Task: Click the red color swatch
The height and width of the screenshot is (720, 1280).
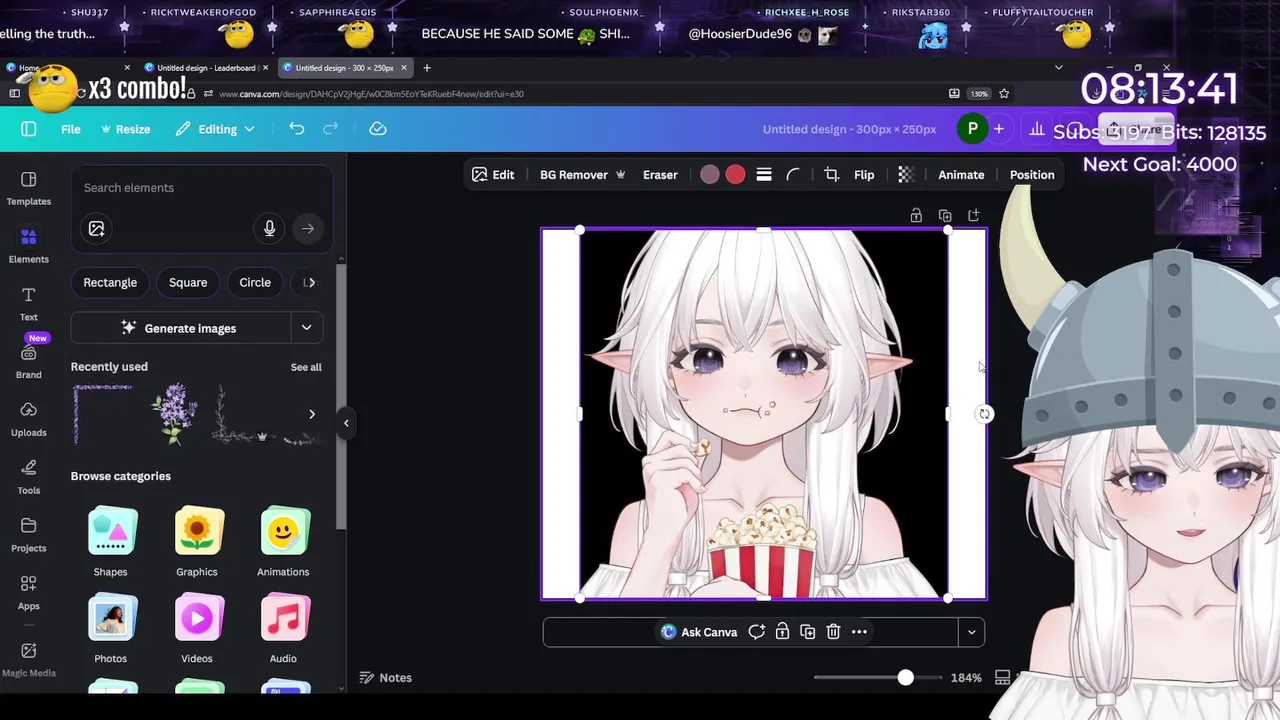Action: point(735,175)
